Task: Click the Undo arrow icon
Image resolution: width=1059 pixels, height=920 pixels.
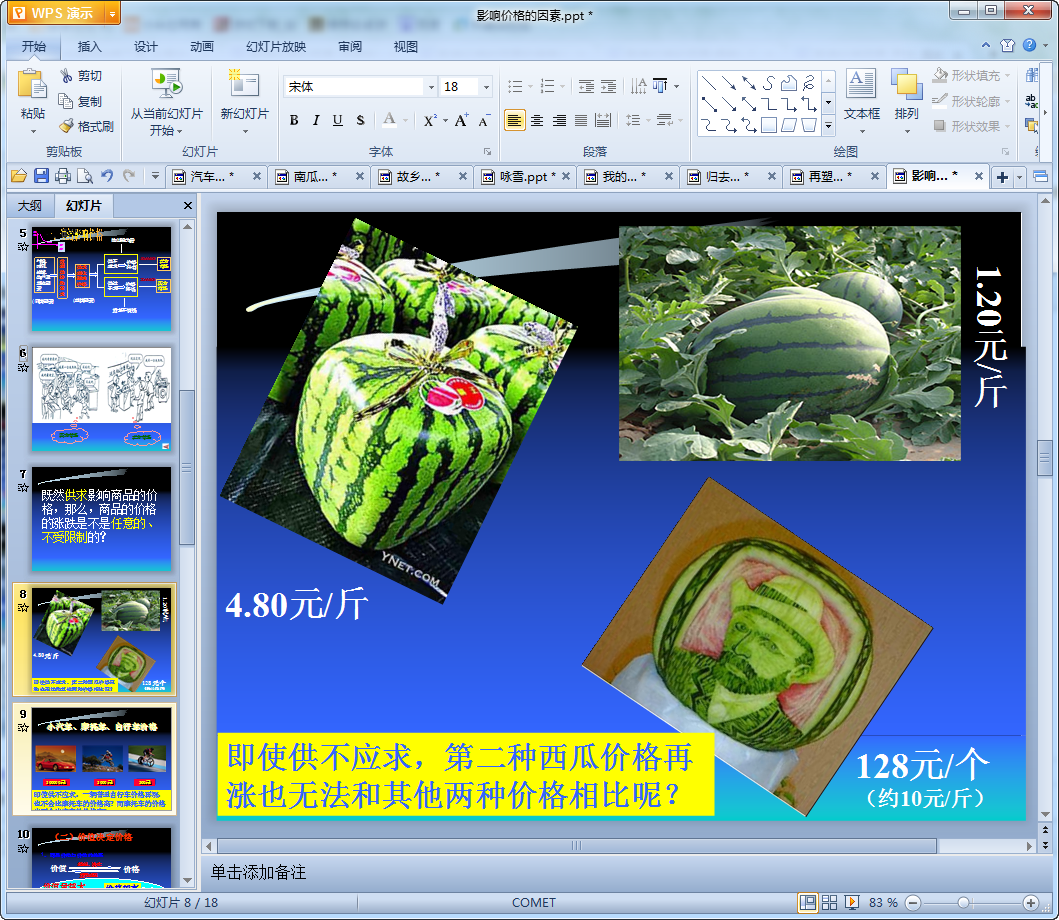Action: (x=107, y=176)
